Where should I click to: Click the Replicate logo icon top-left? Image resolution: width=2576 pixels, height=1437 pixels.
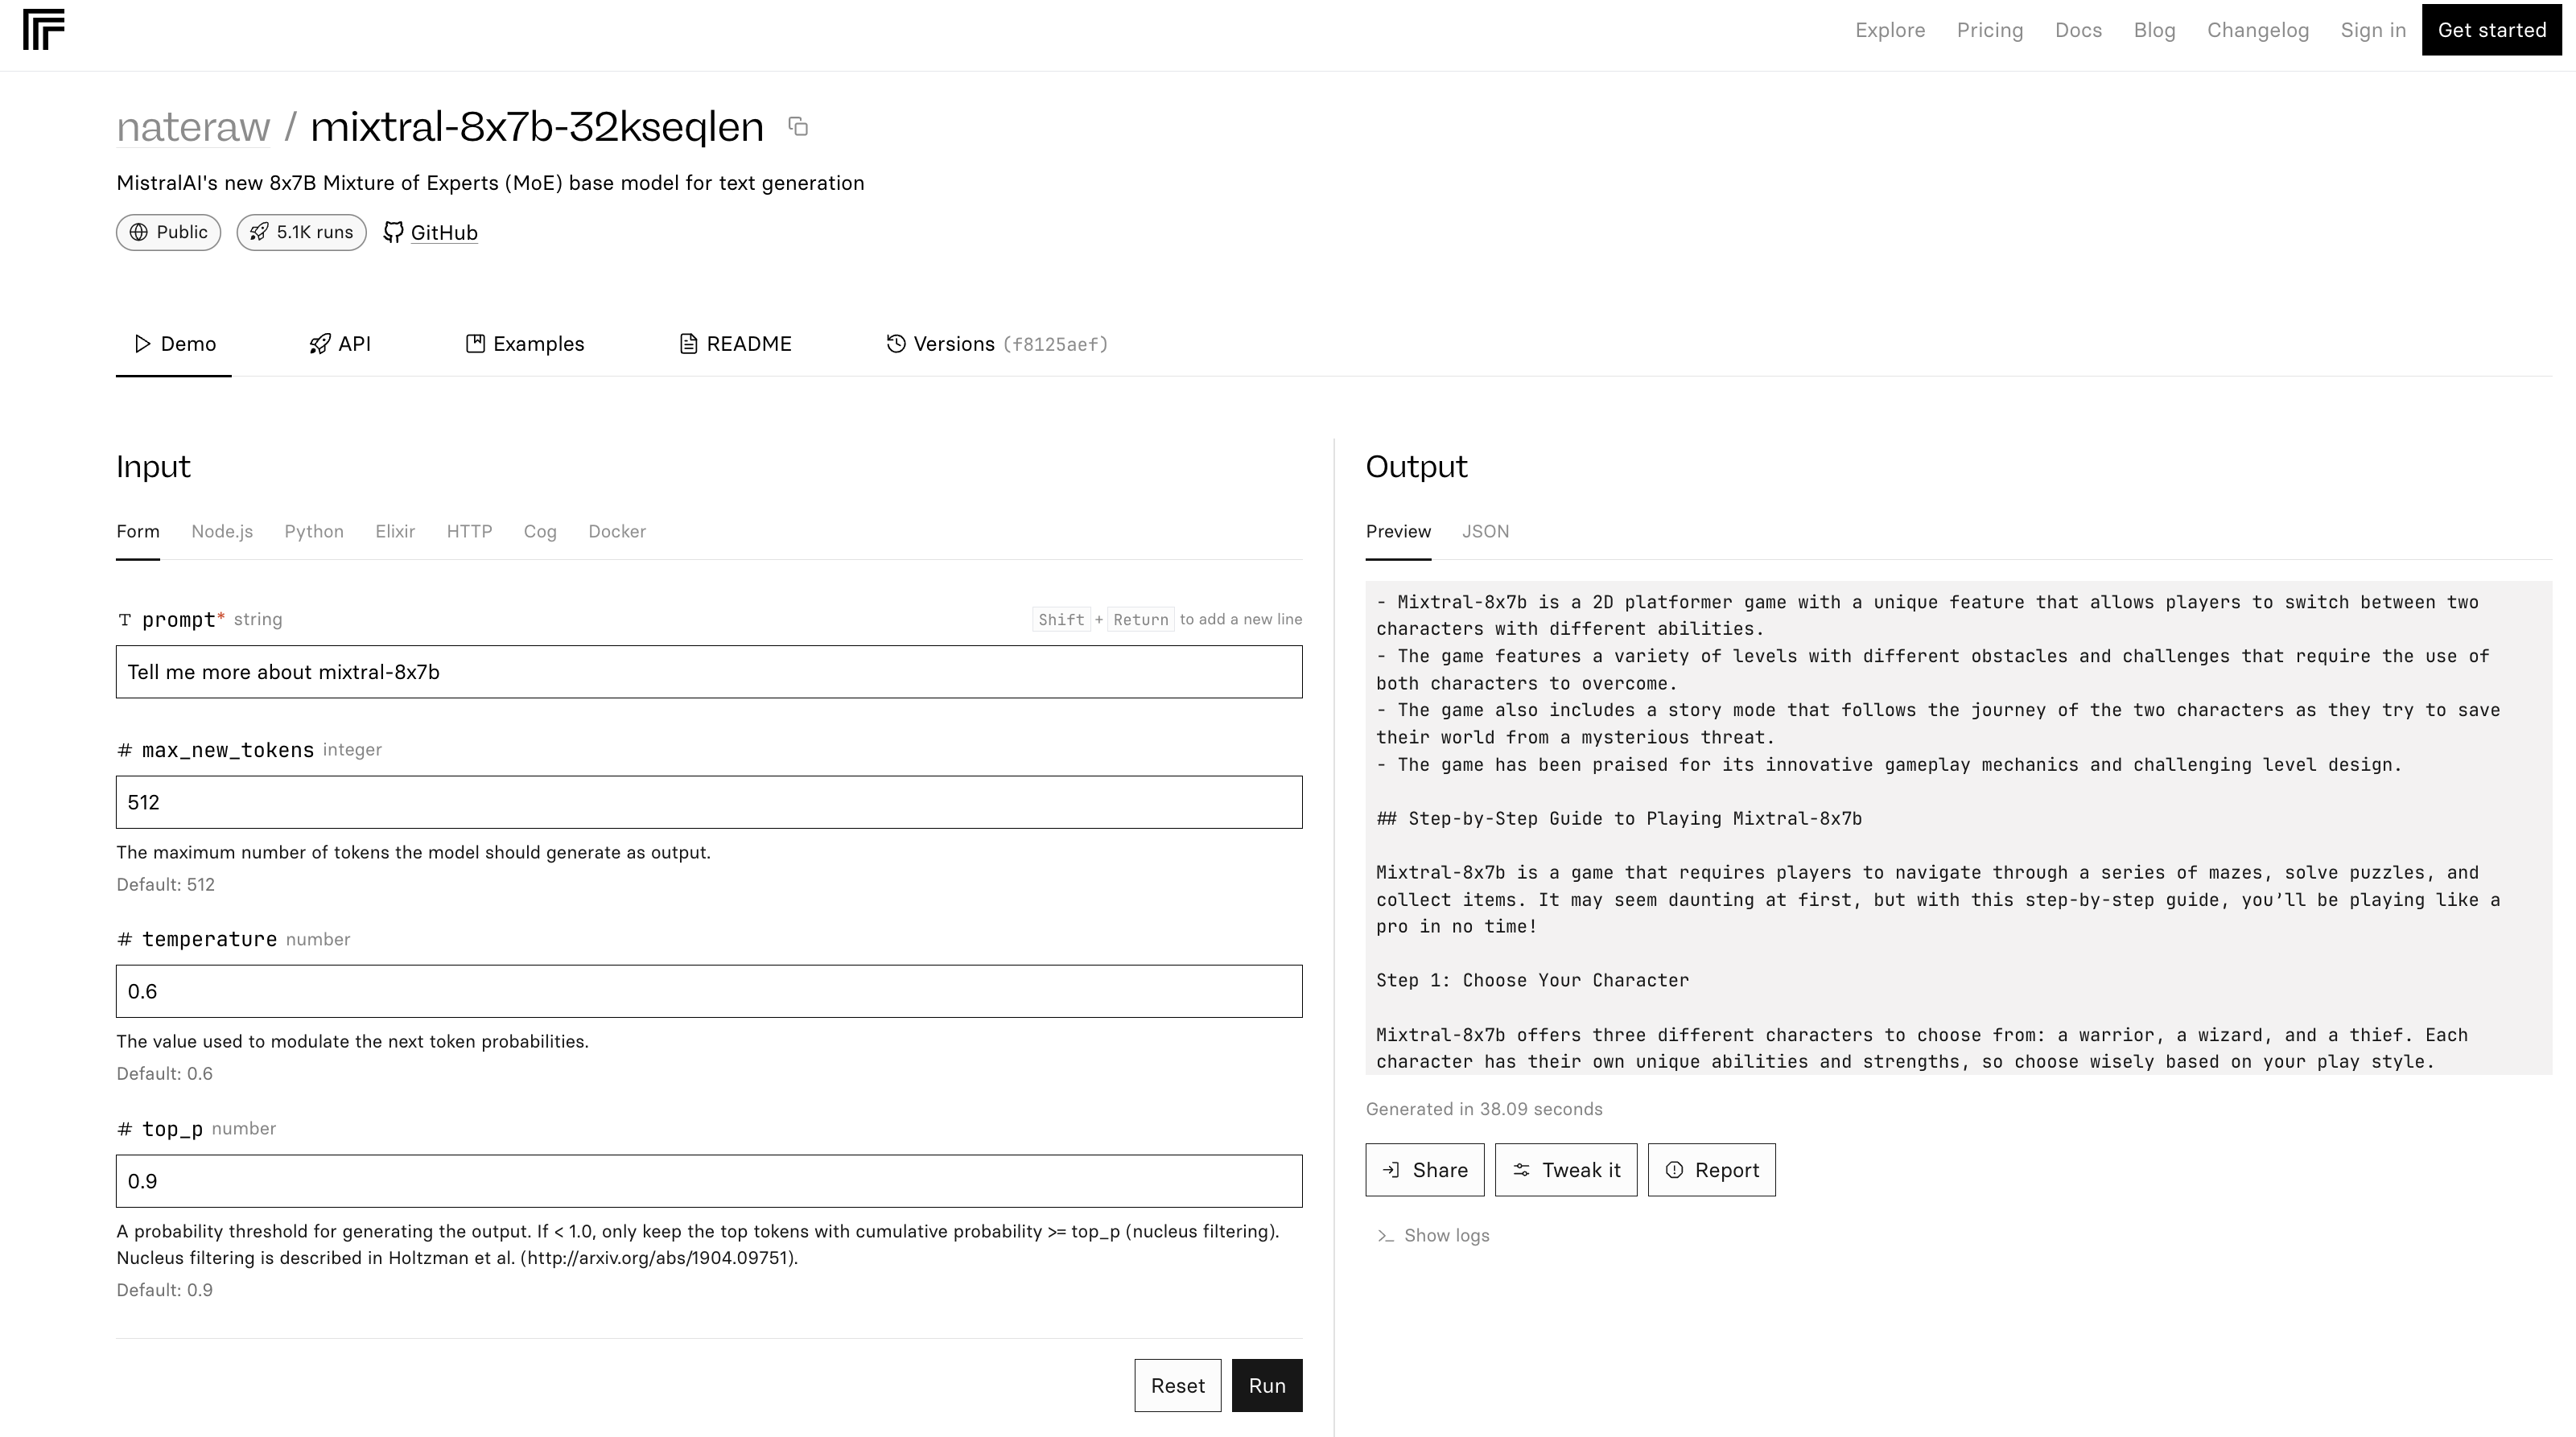[x=43, y=28]
